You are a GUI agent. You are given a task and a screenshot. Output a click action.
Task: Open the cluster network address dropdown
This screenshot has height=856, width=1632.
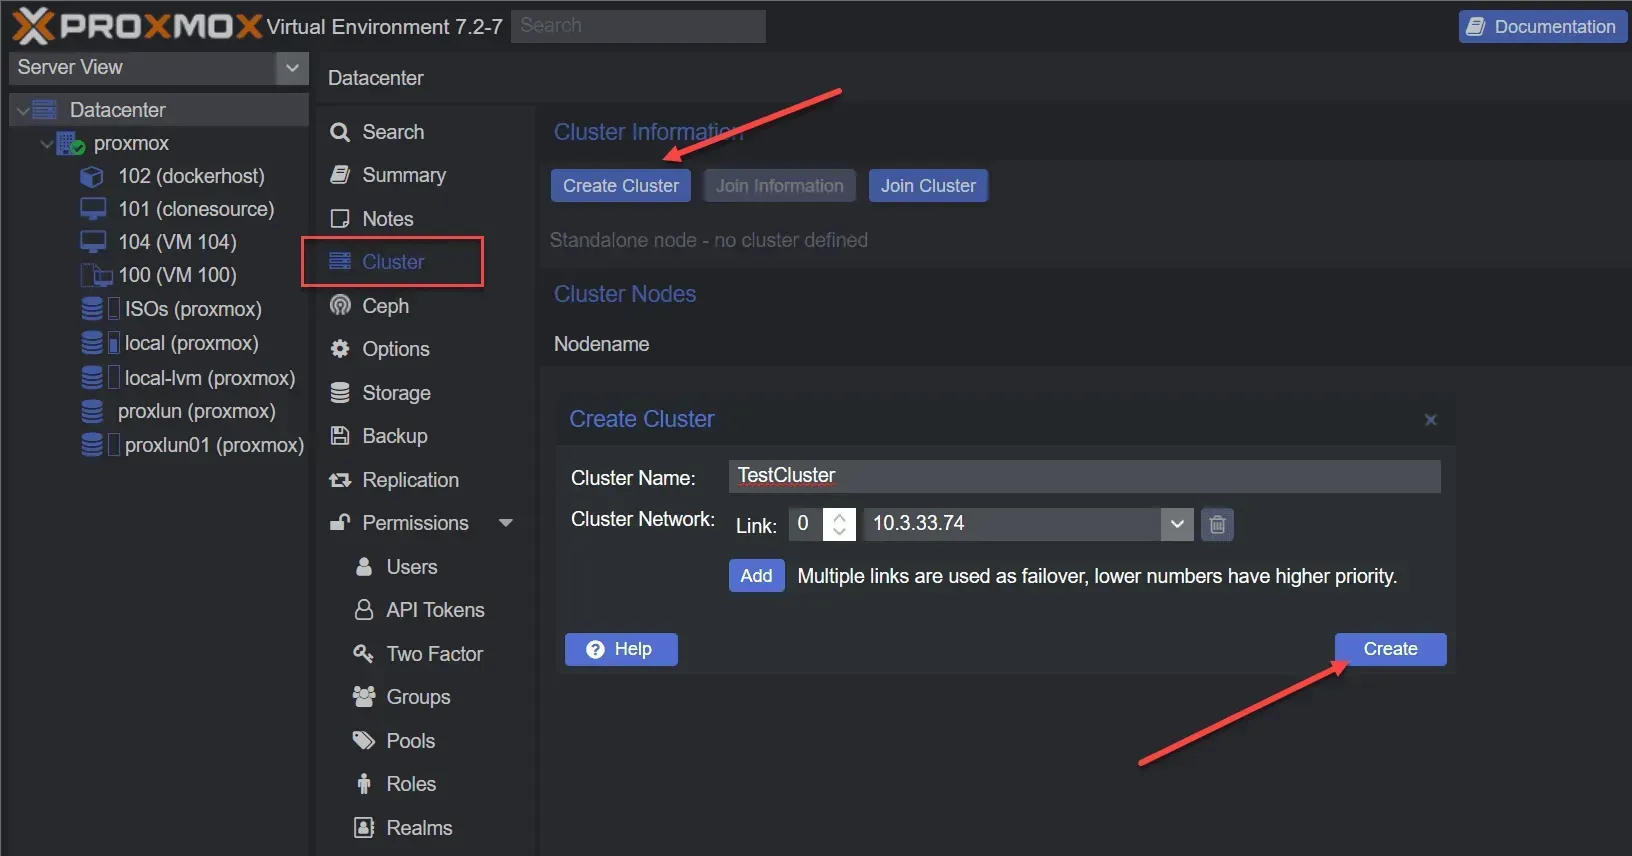1177,524
